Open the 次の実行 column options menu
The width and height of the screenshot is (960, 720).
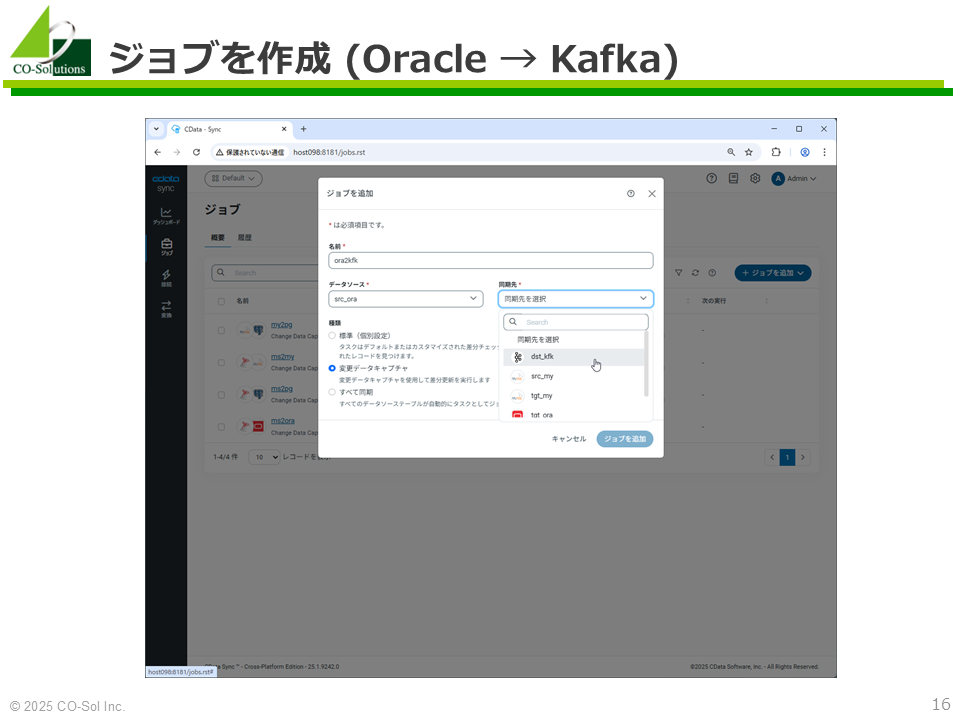click(x=767, y=301)
